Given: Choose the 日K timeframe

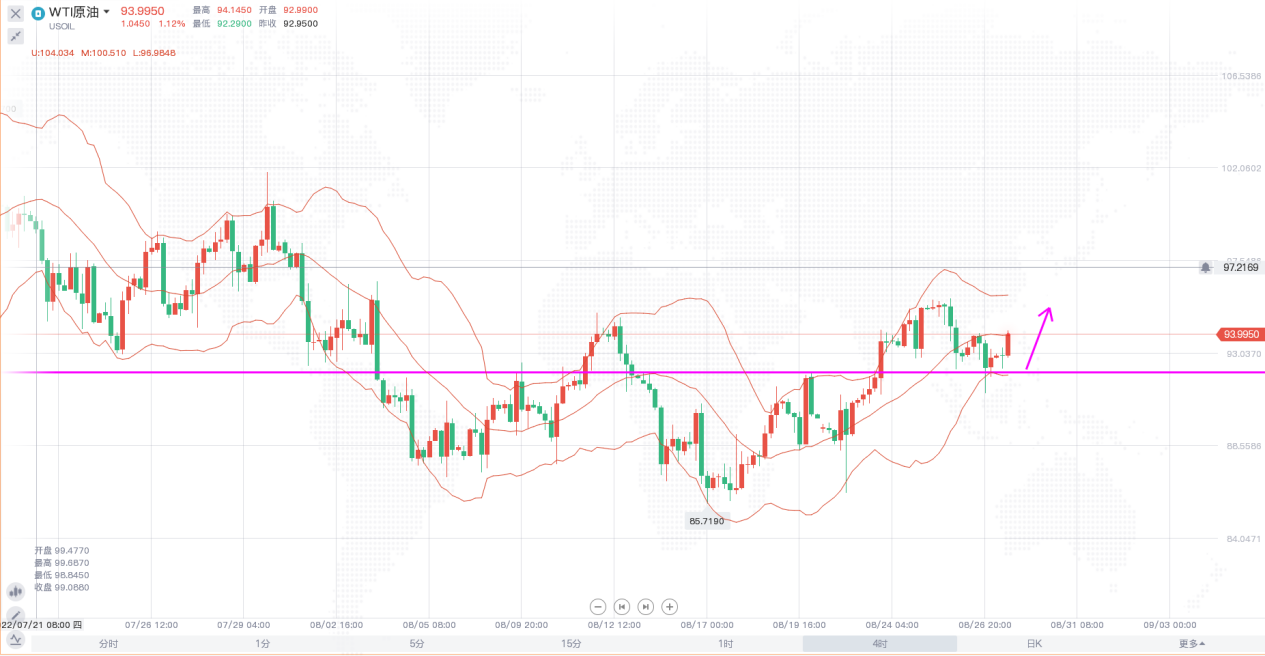Looking at the screenshot, I should point(1034,644).
